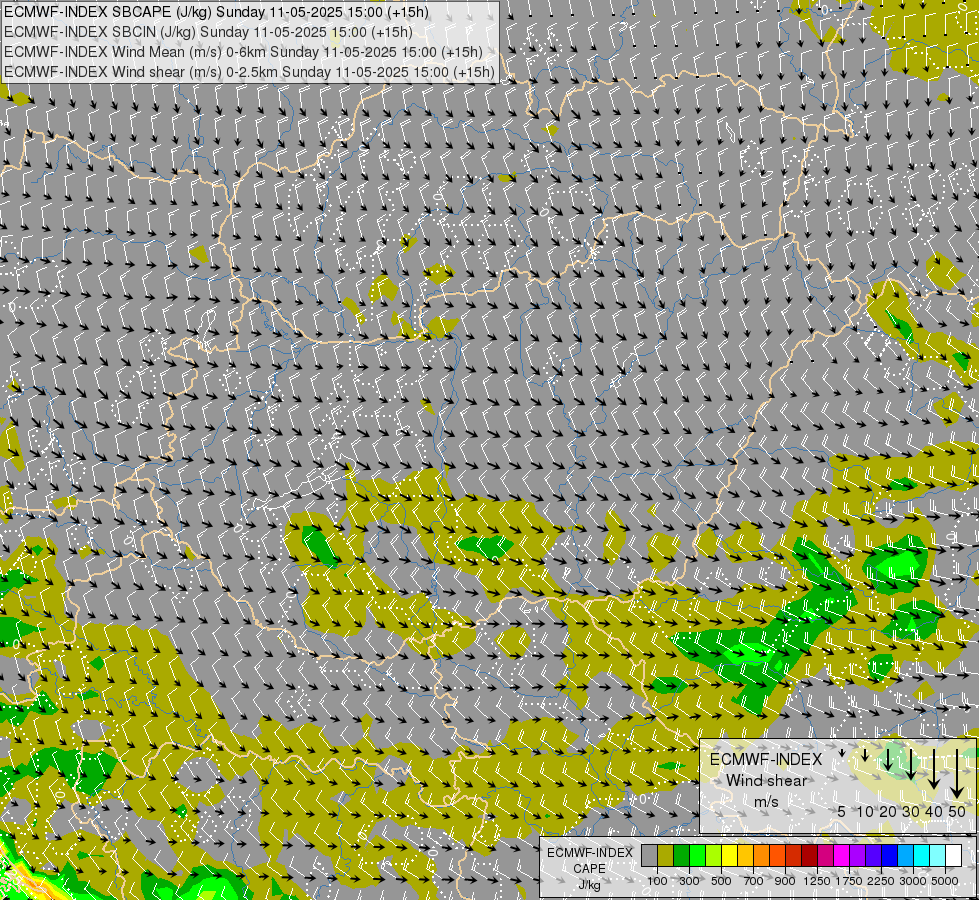Screen dimensions: 979x900
Task: Click the '5' wind shear scale label
Action: [x=842, y=812]
